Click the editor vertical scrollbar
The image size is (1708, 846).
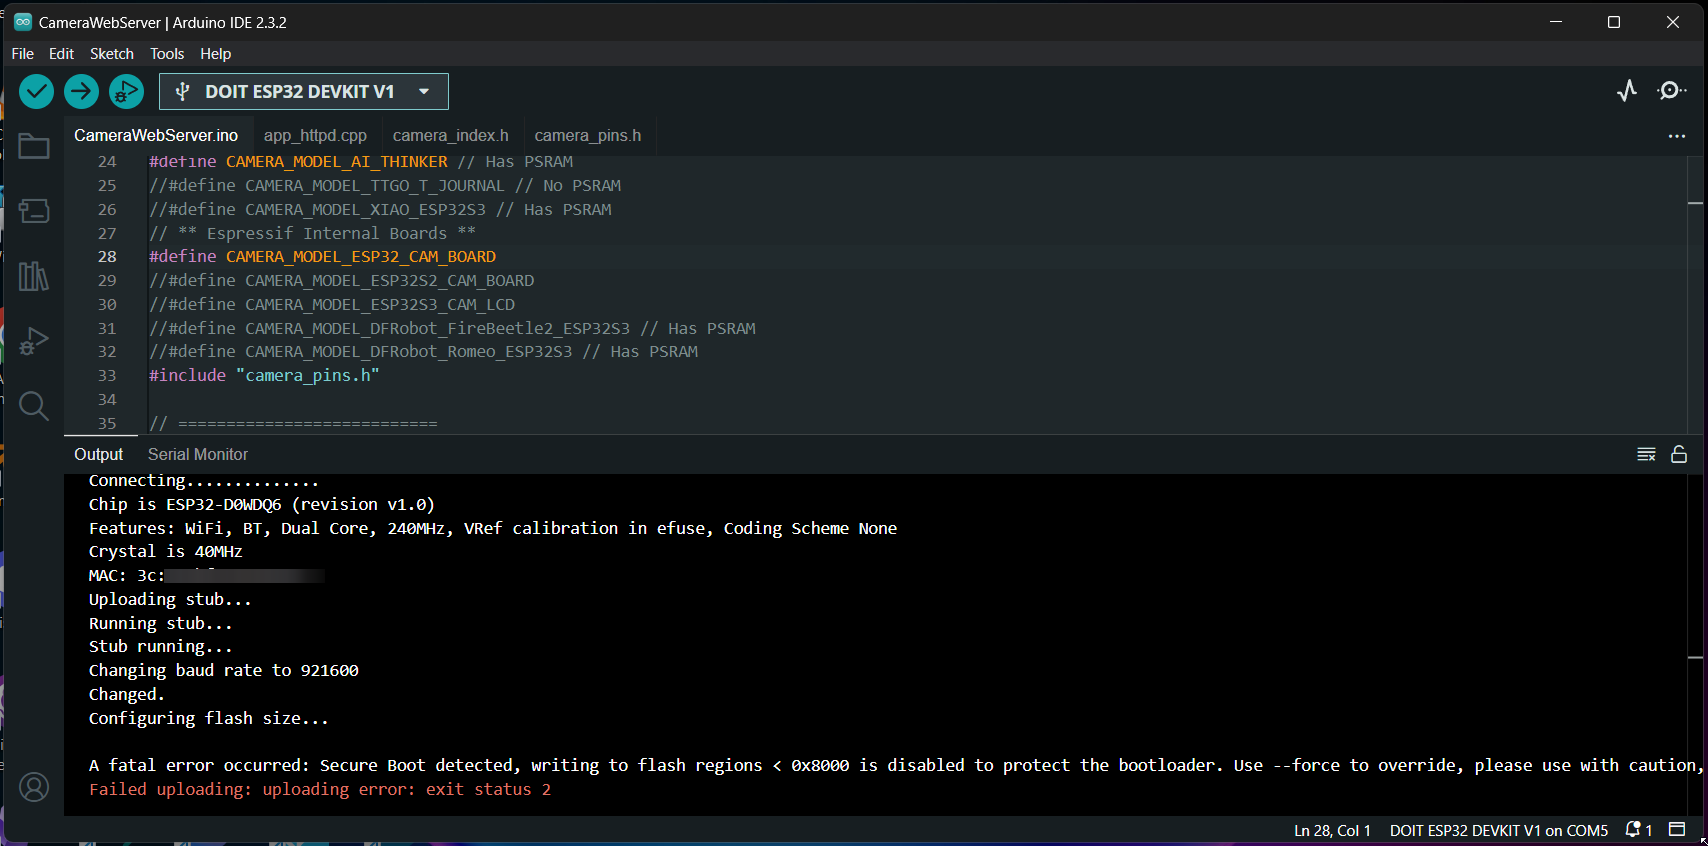1695,295
